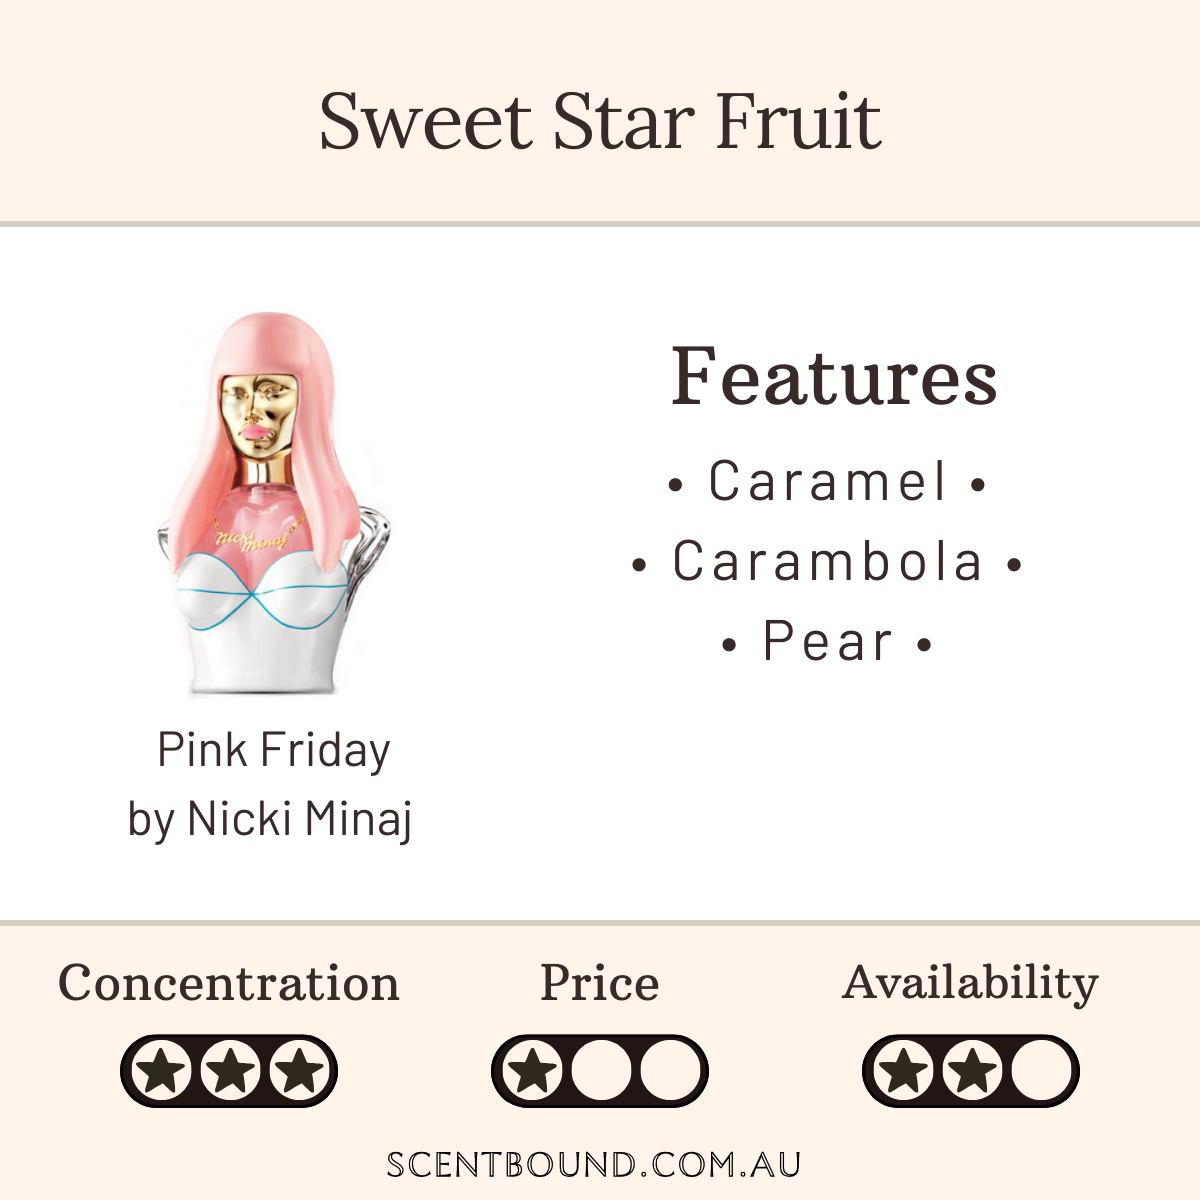Click the first star in the Concentration rating
1200x1200 pixels.
tap(162, 1071)
